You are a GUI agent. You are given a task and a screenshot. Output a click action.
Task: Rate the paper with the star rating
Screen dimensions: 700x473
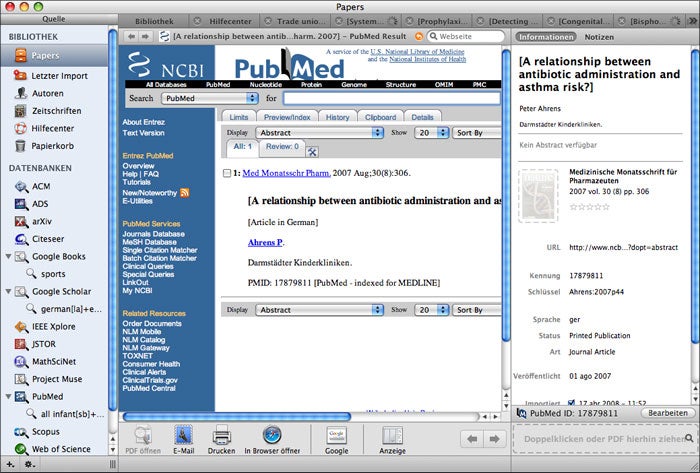589,207
